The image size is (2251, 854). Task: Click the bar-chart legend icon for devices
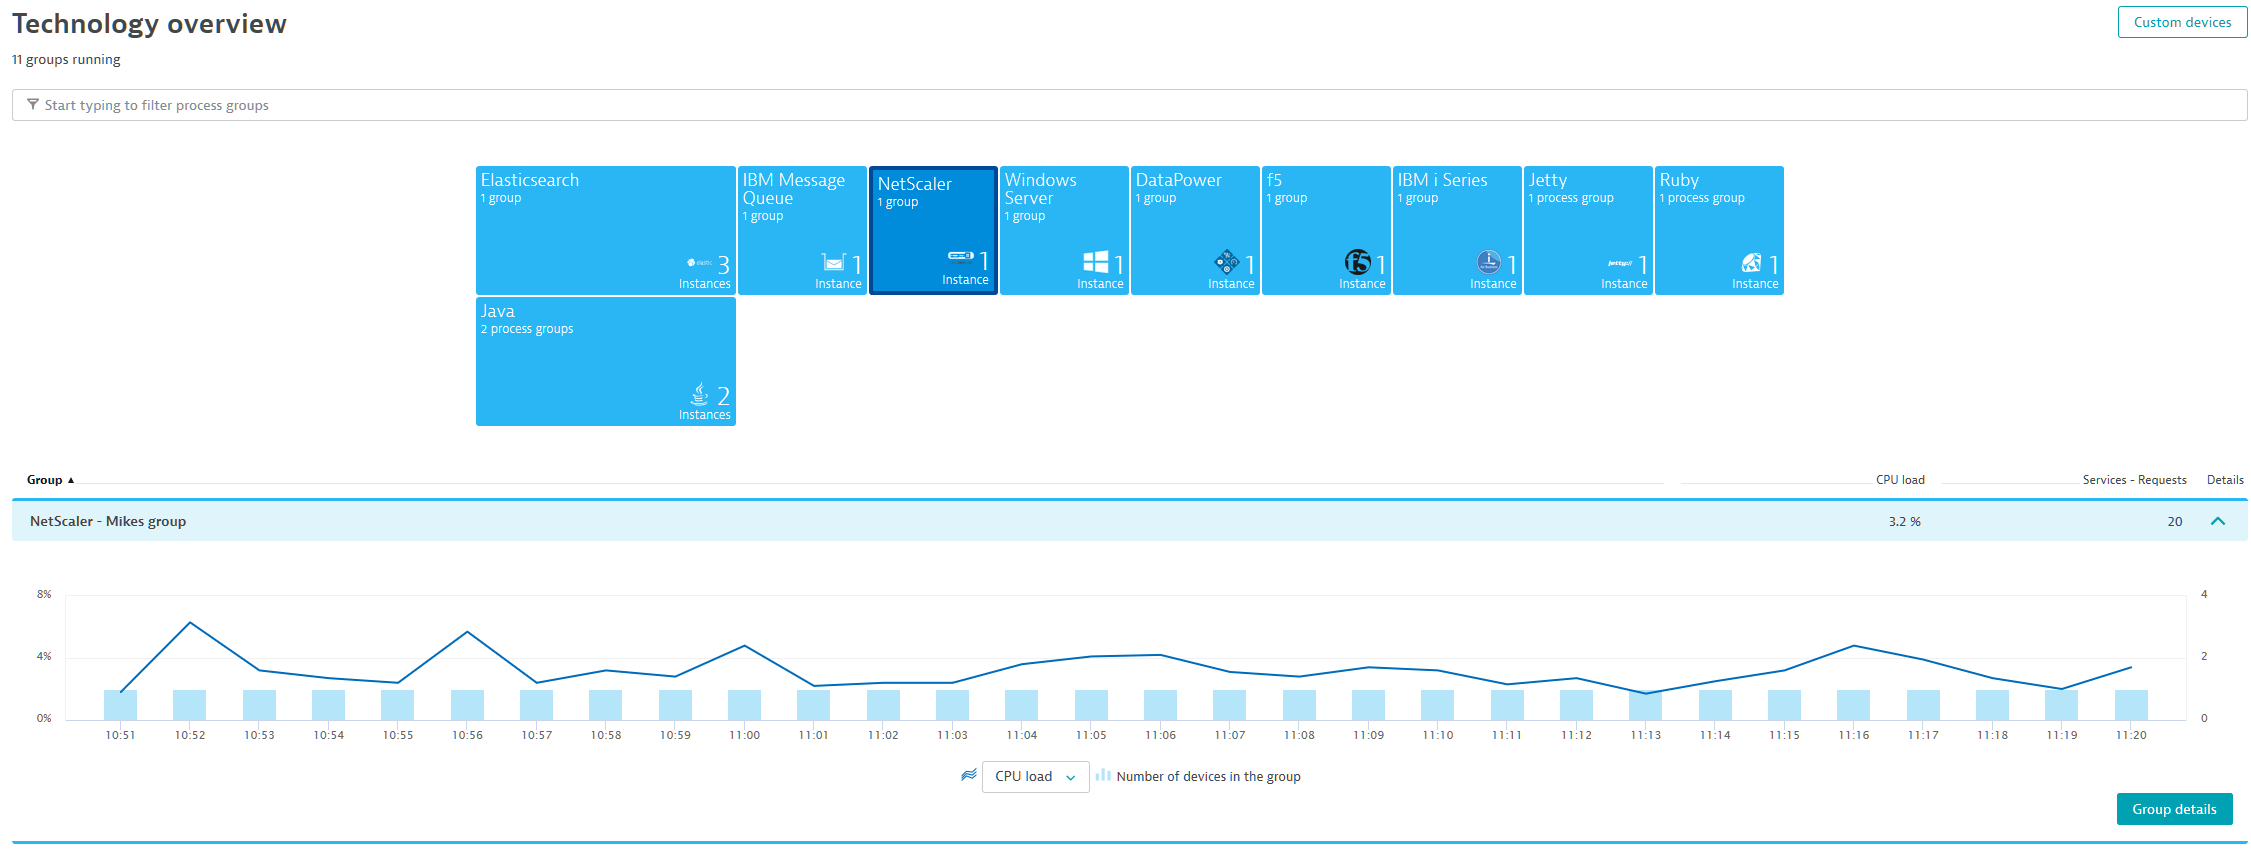click(x=1103, y=775)
